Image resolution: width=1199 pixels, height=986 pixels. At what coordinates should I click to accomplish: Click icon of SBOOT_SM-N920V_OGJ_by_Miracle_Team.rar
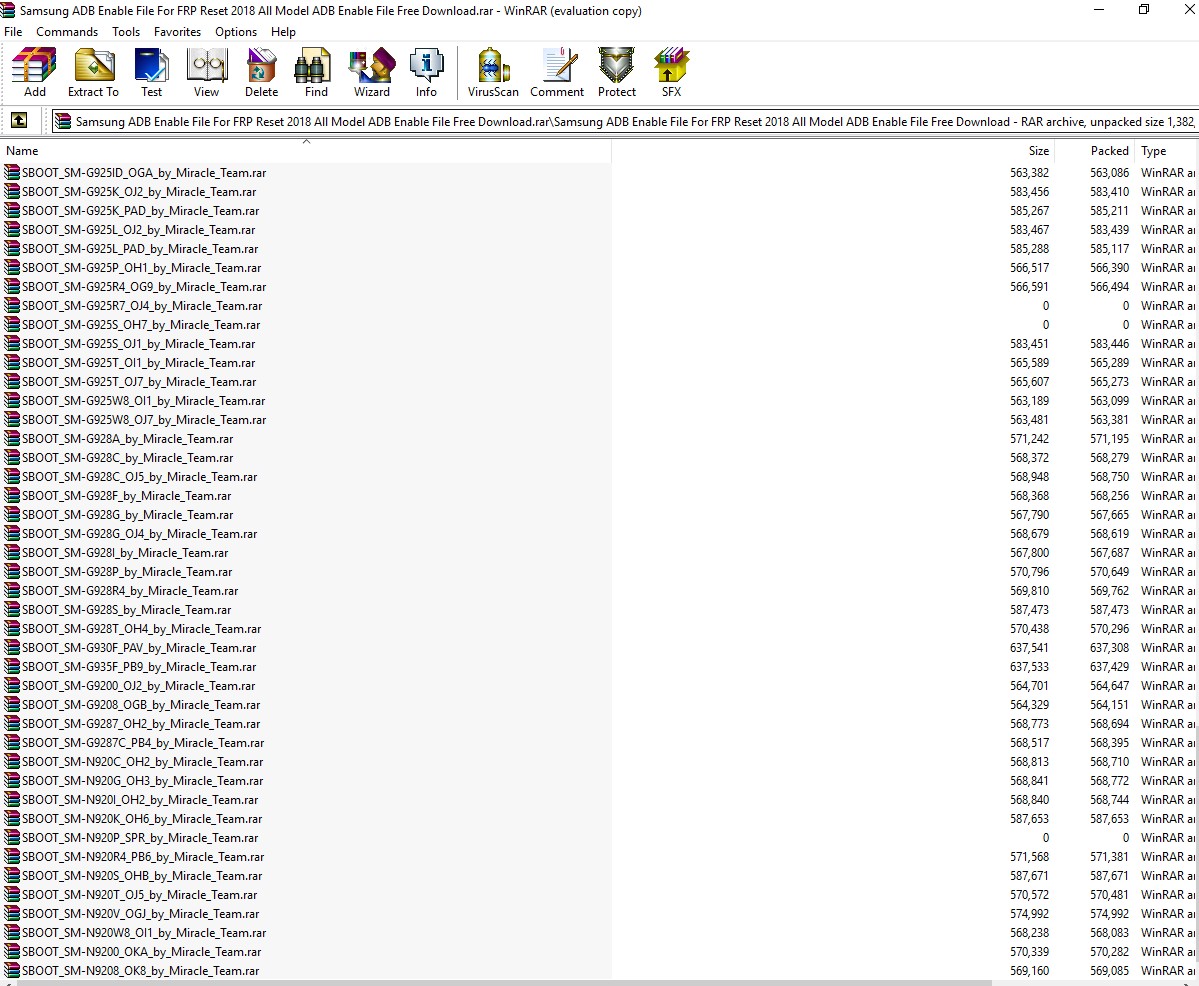12,914
